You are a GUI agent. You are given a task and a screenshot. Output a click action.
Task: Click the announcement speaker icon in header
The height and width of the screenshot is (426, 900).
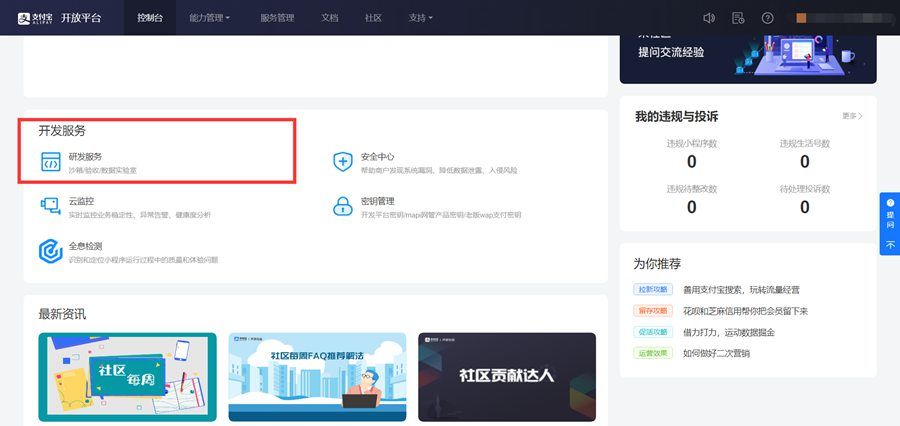(x=709, y=18)
